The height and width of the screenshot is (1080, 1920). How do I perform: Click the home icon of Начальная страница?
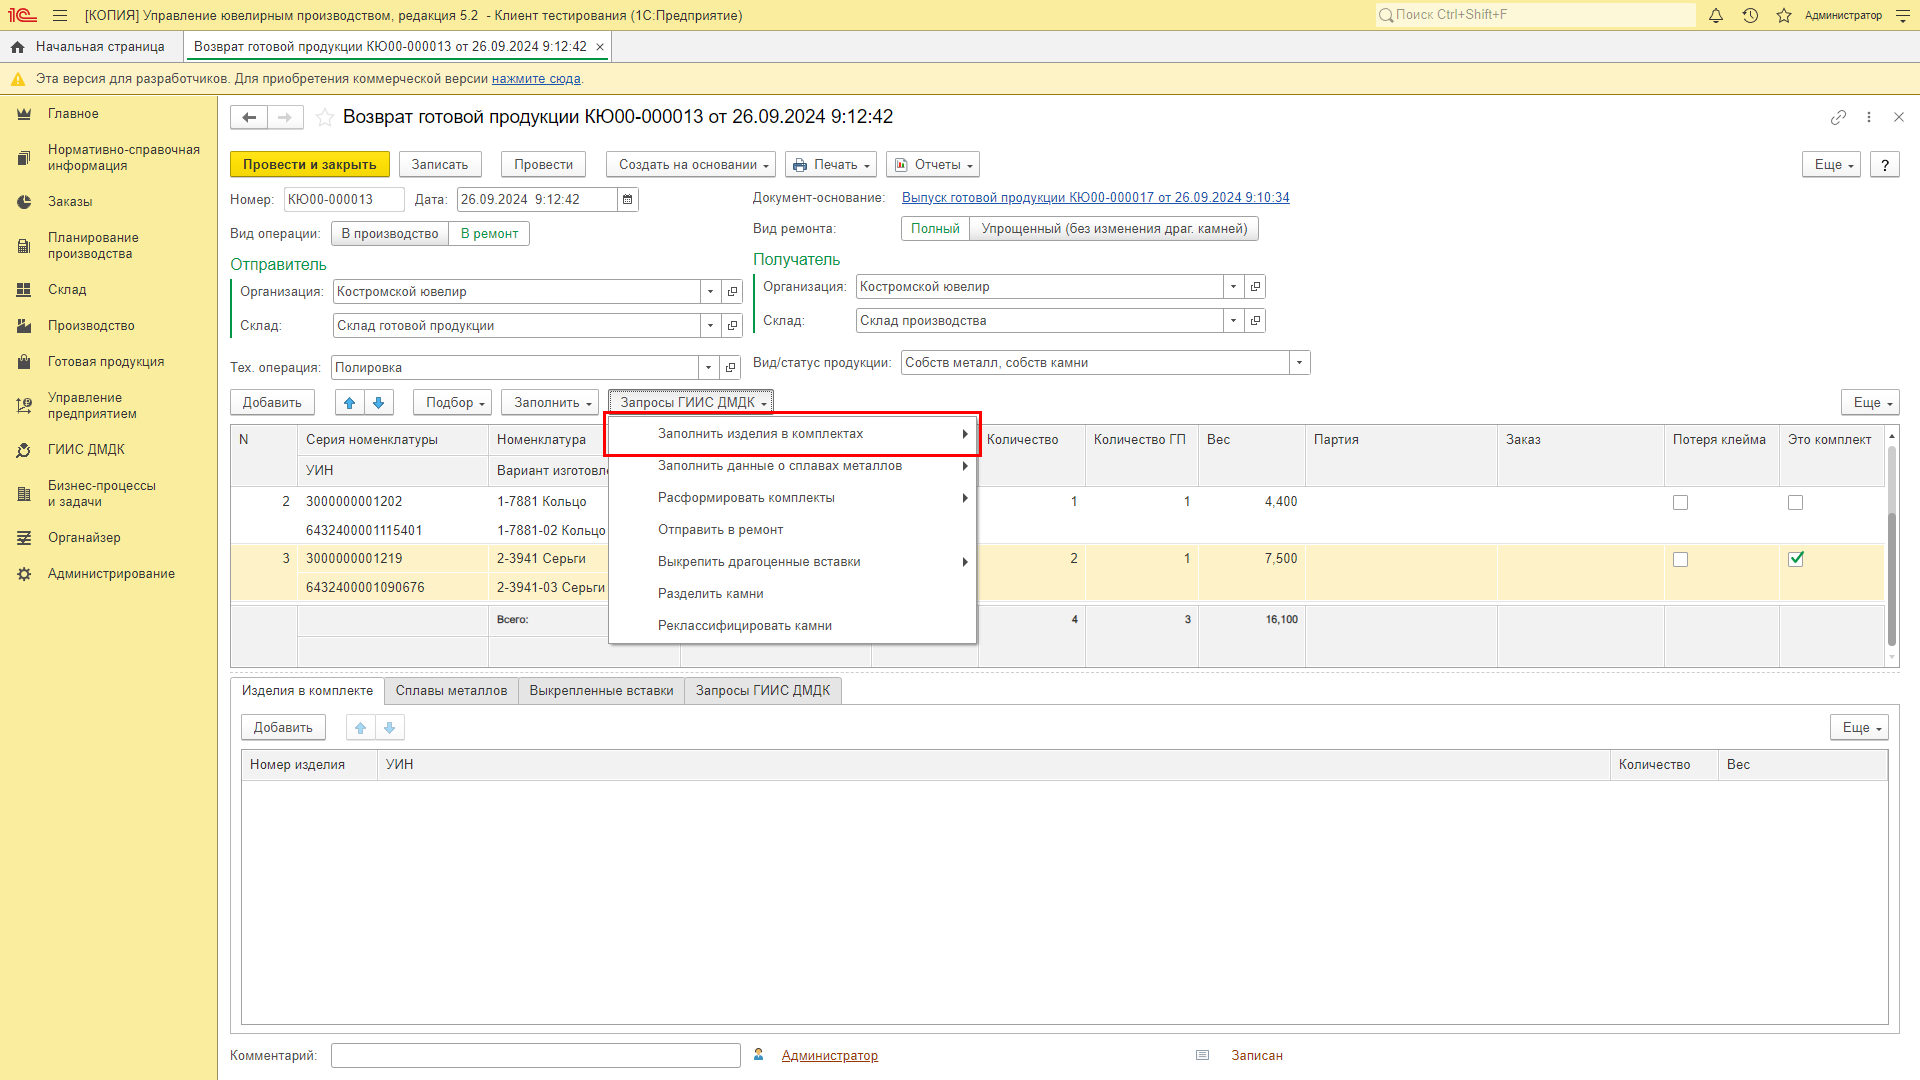(x=17, y=47)
